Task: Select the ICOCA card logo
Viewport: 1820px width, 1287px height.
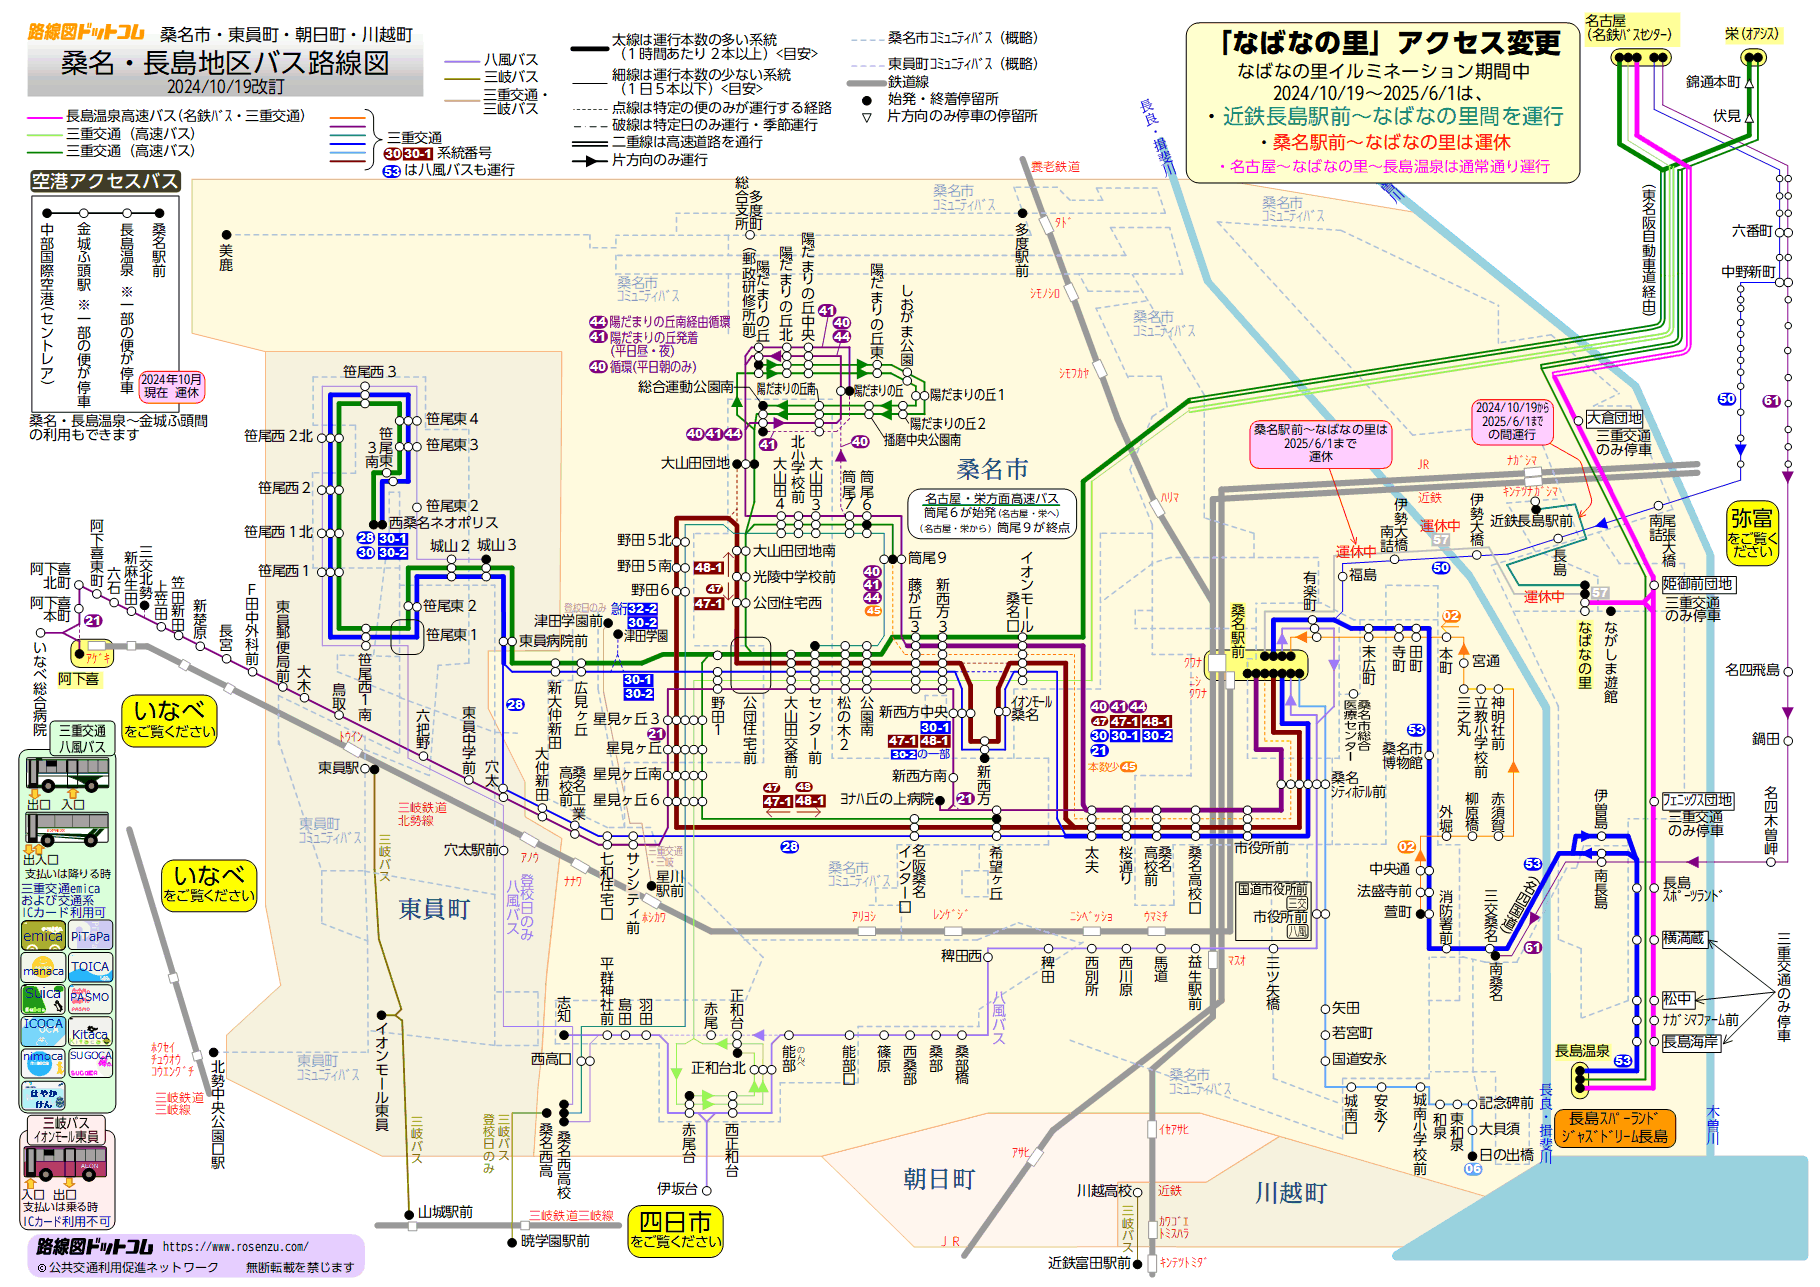Action: (43, 1031)
